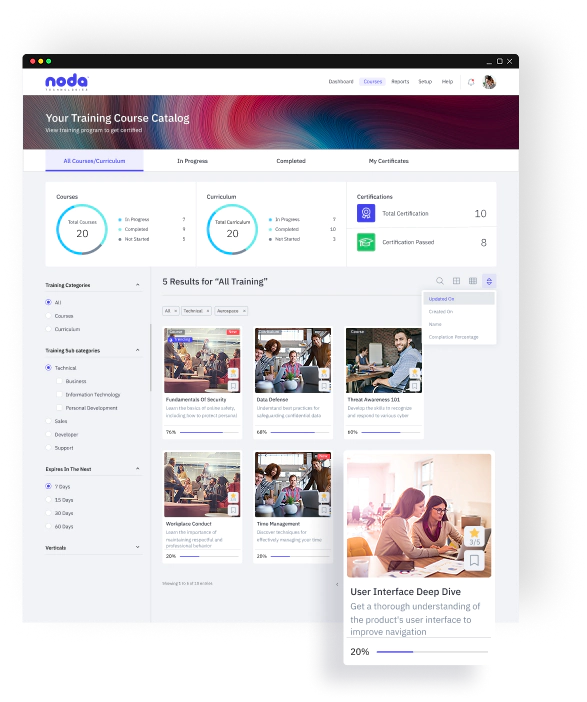Switch to the dense grid view icon
This screenshot has width=587, height=702.
(472, 281)
